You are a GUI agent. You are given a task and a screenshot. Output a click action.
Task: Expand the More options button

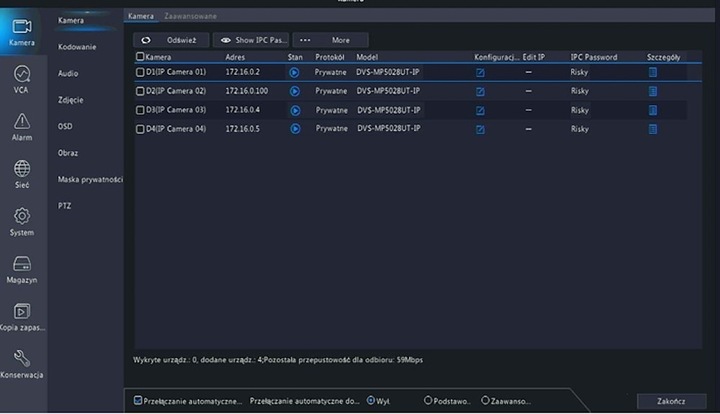pos(330,40)
